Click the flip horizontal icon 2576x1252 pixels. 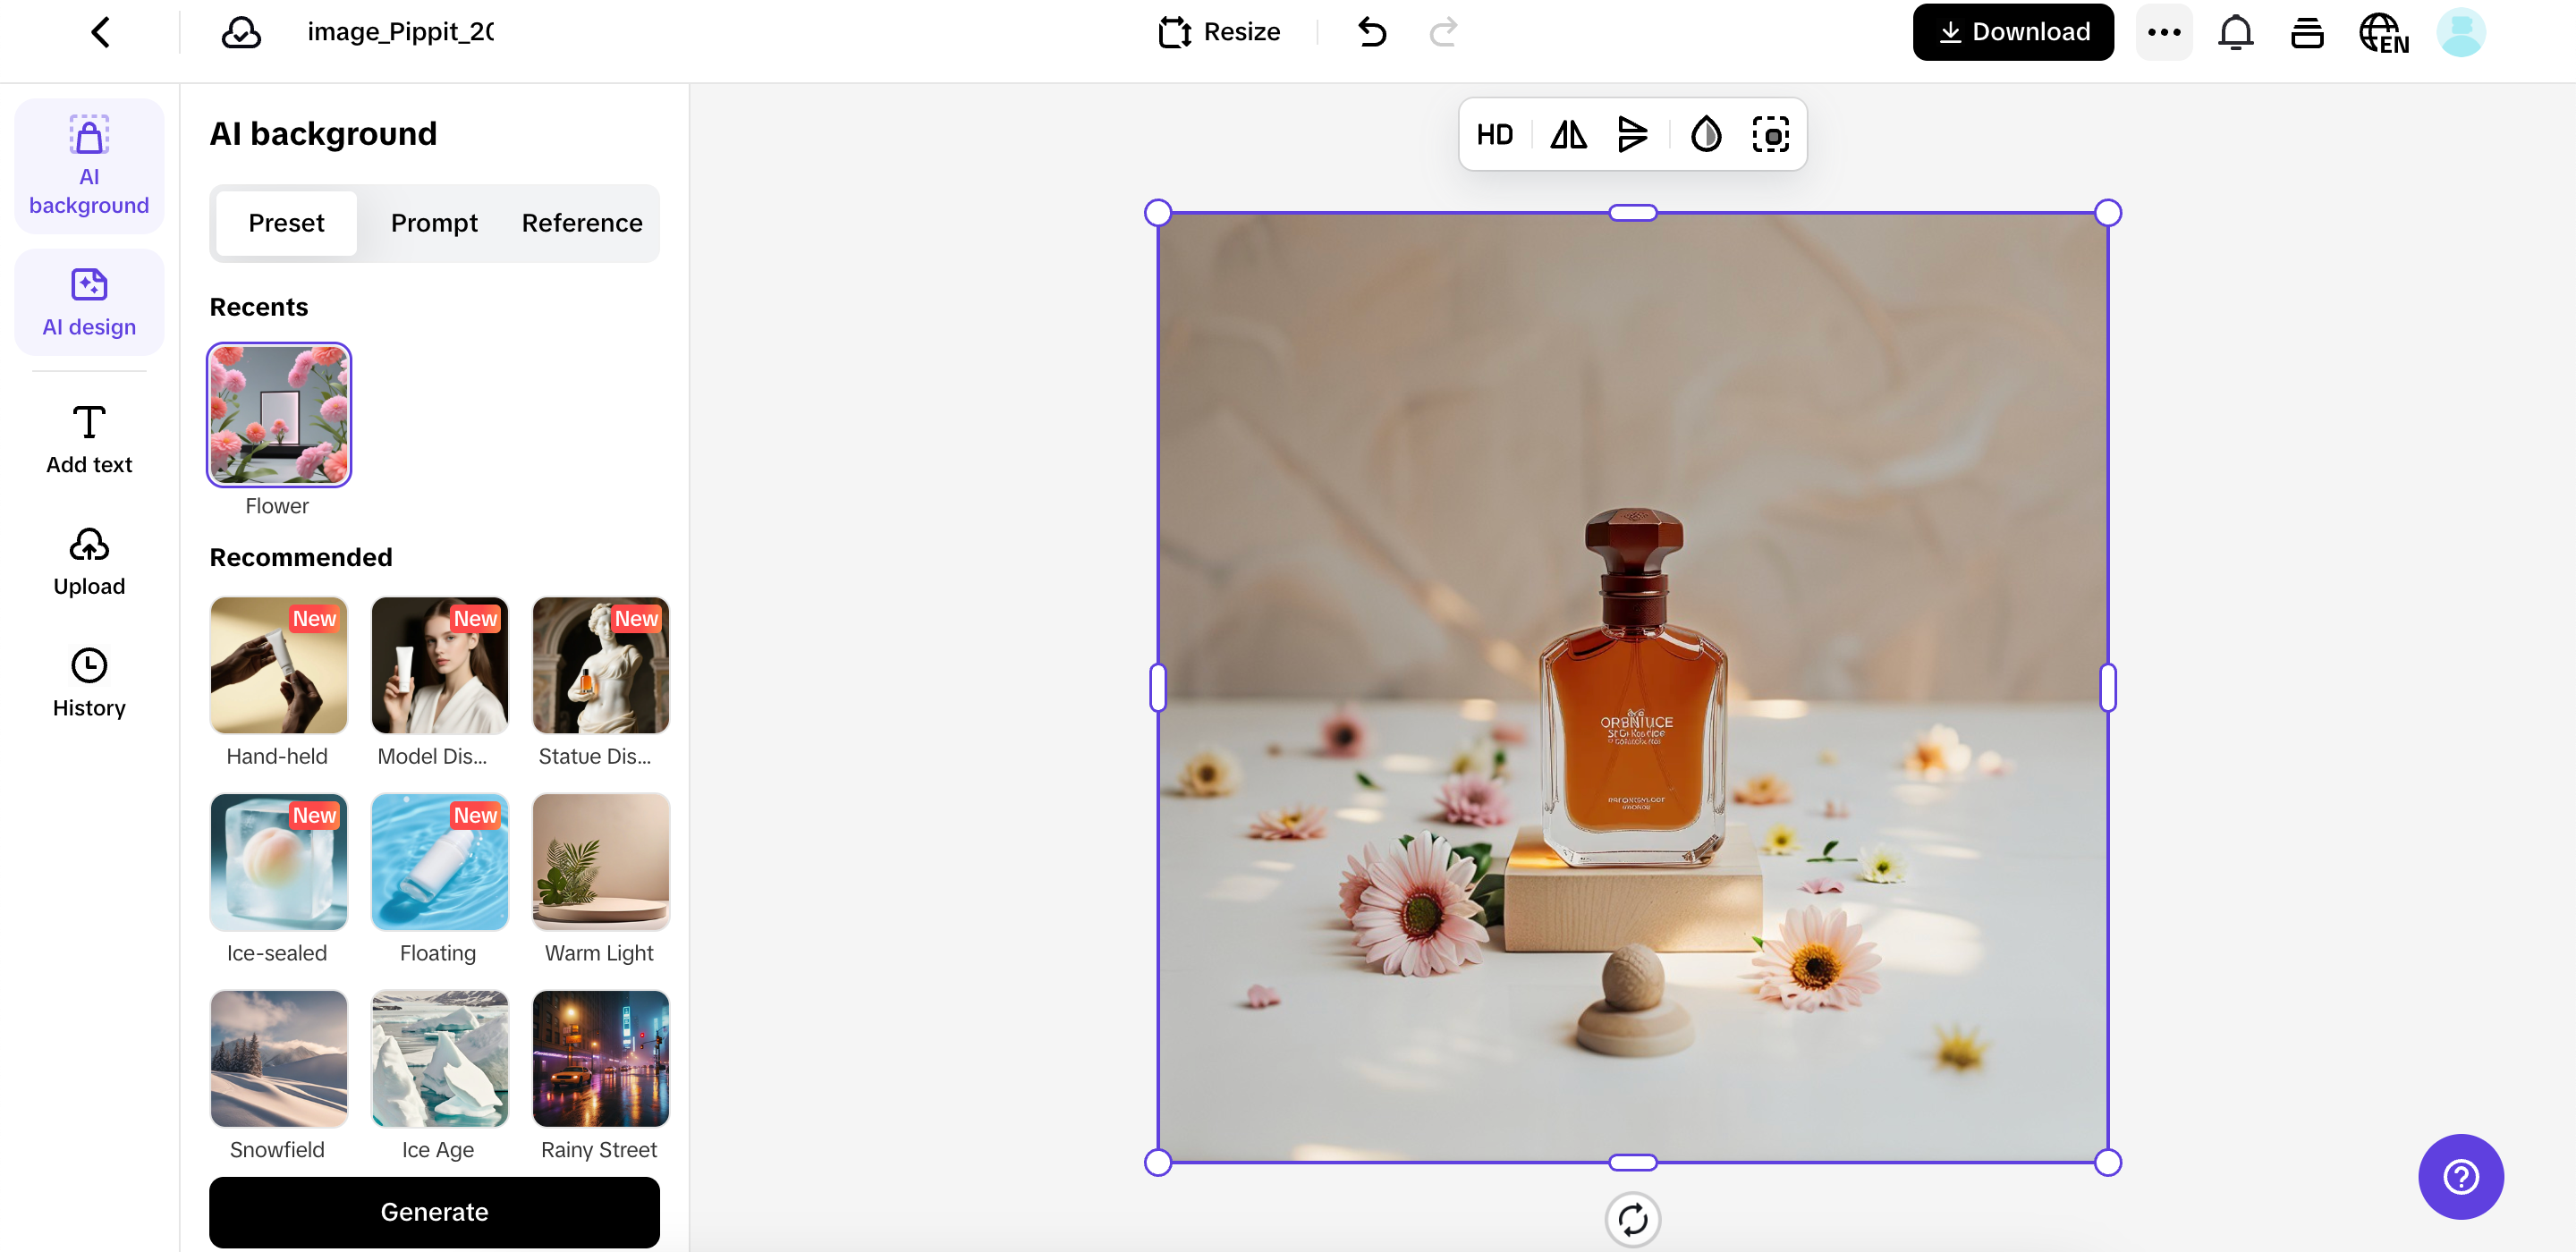click(x=1568, y=134)
